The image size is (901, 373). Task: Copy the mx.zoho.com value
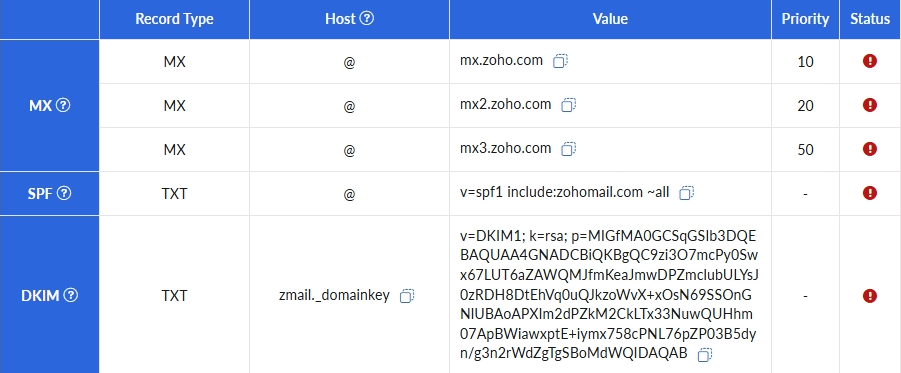(x=560, y=61)
